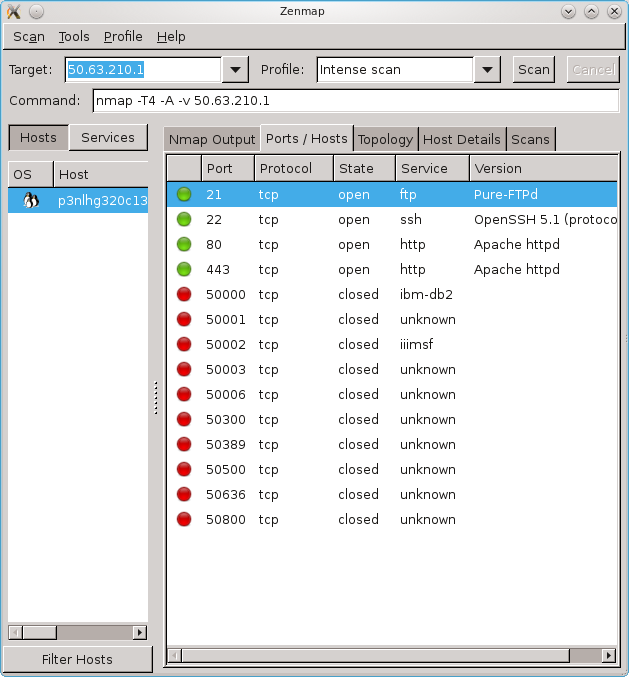Click the red closed icon for port 50002

[184, 345]
